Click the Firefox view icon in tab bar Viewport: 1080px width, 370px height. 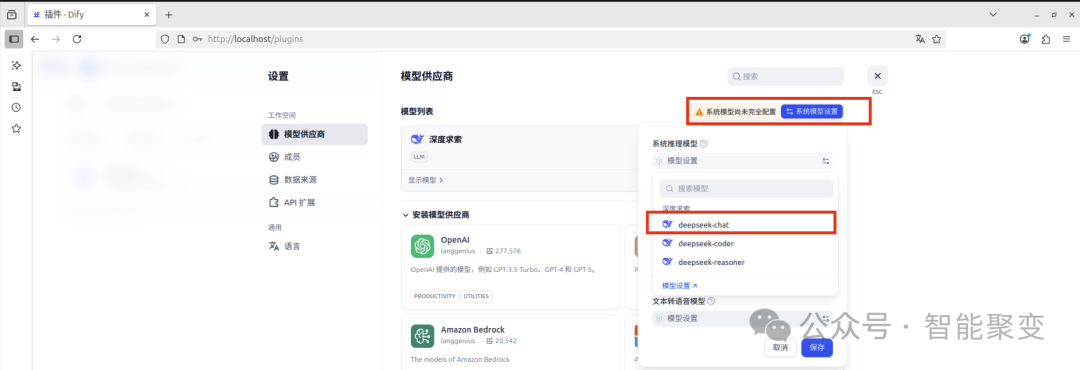[x=12, y=14]
